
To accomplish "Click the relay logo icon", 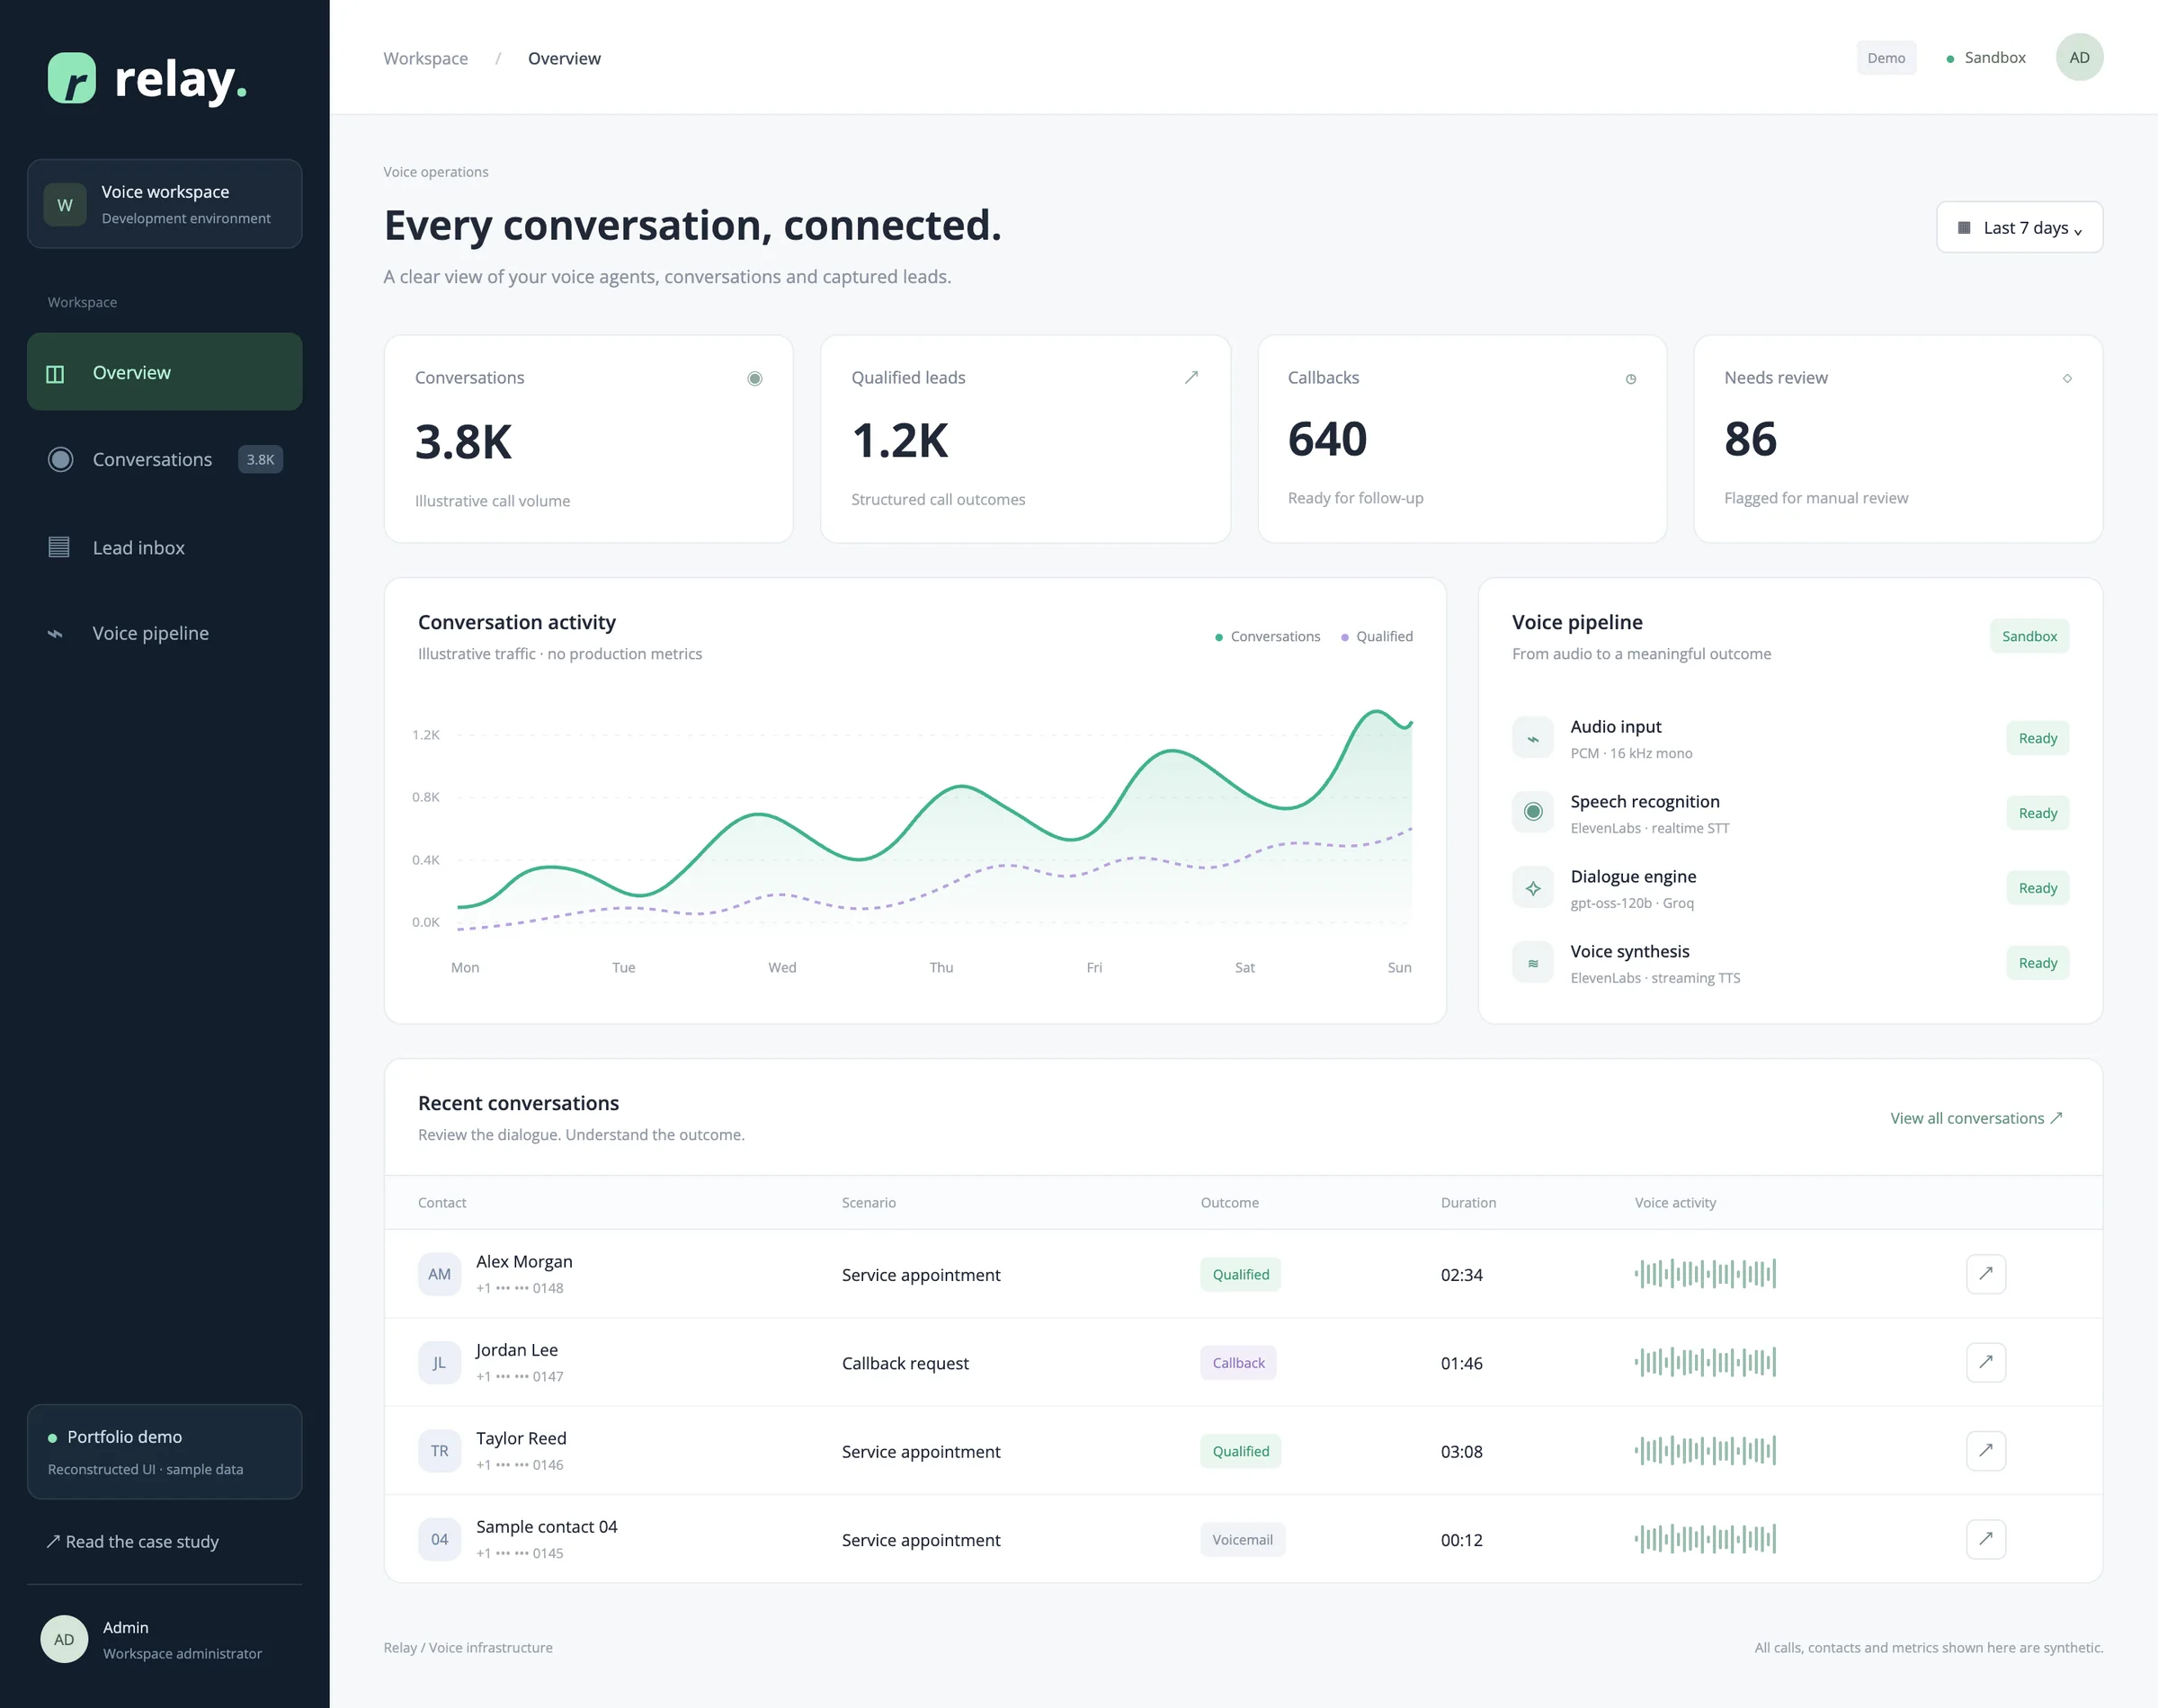I will [72, 78].
